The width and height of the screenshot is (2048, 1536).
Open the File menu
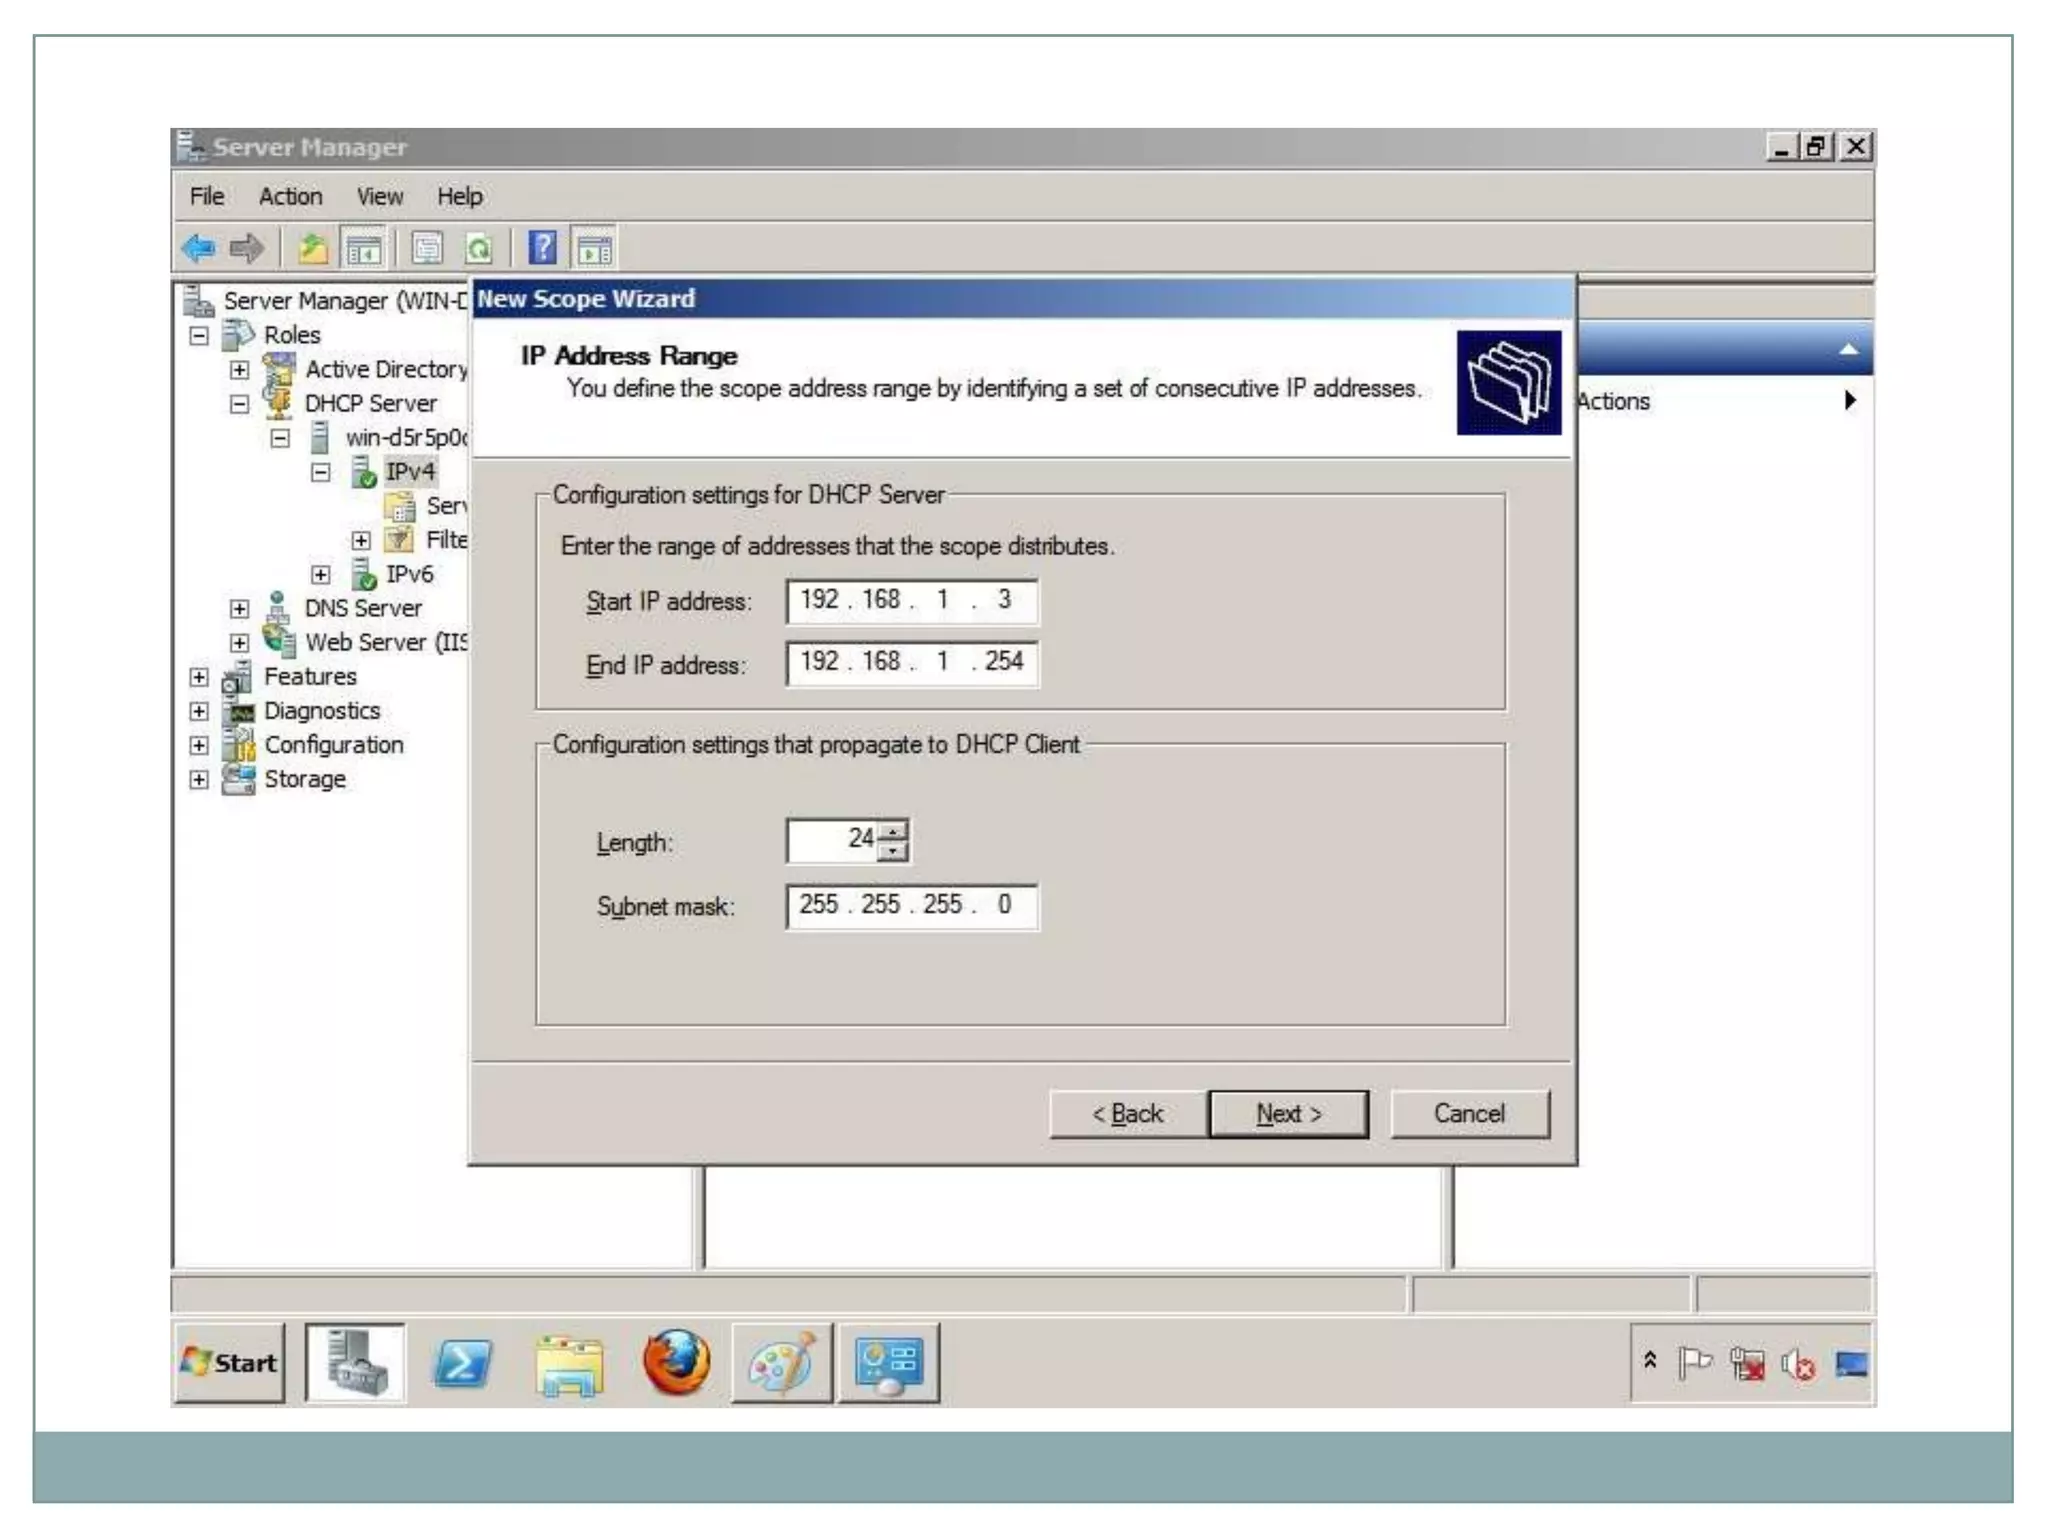coord(207,196)
